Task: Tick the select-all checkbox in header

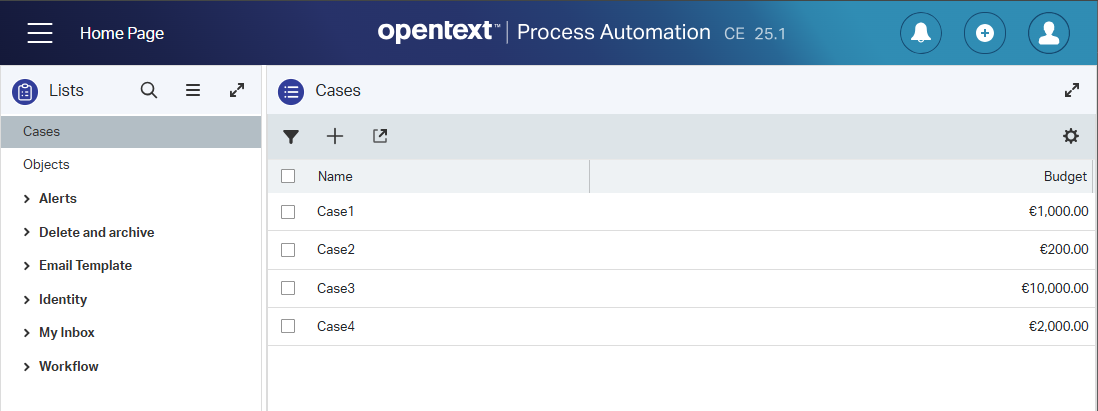Action: pyautogui.click(x=288, y=176)
